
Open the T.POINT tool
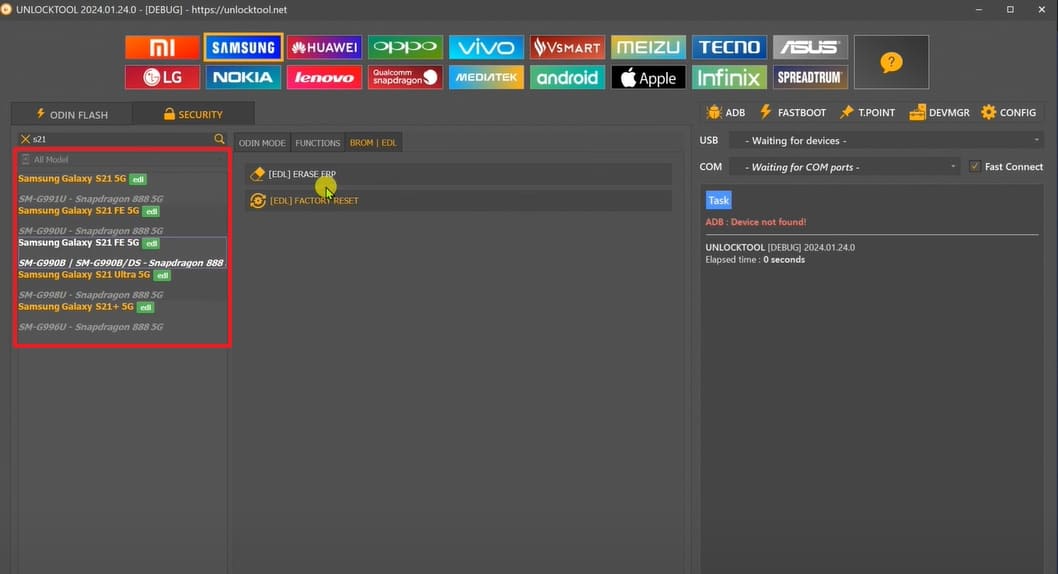point(867,113)
